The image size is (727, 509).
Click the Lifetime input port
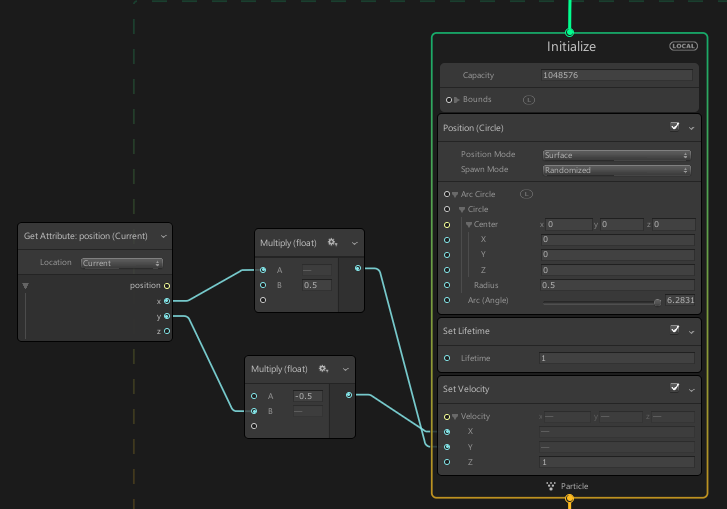point(447,358)
